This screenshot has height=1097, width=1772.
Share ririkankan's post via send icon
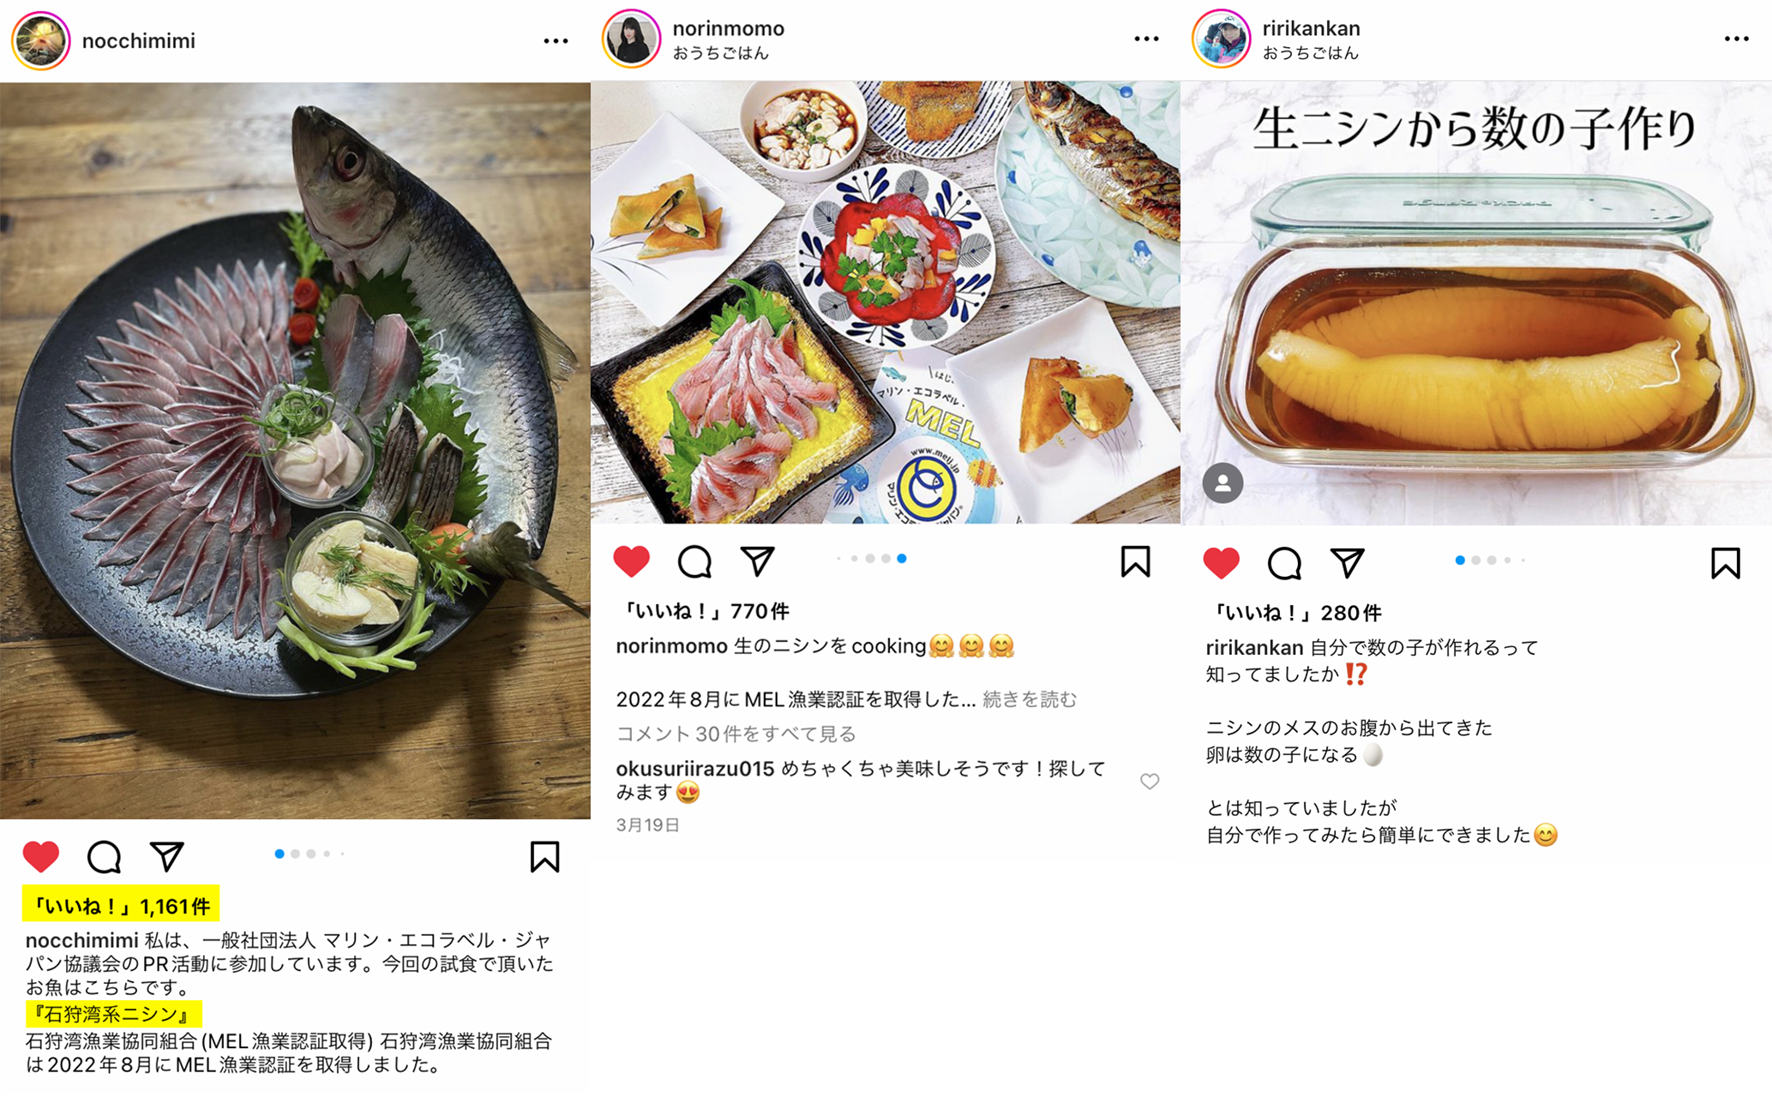point(1347,563)
